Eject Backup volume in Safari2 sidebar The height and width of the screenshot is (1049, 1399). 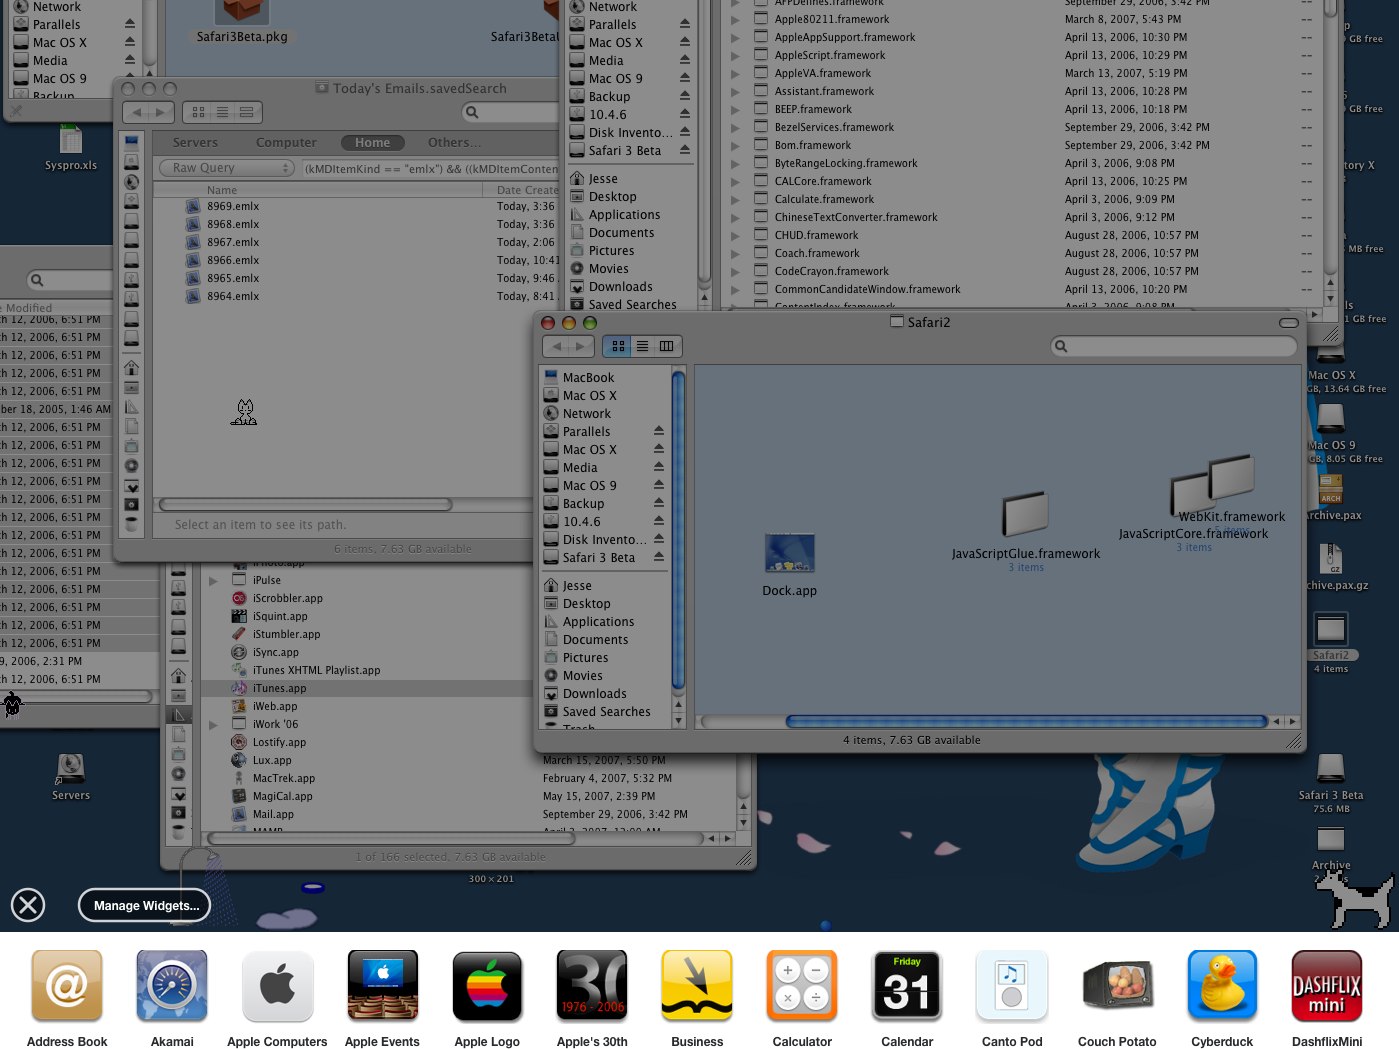point(659,503)
